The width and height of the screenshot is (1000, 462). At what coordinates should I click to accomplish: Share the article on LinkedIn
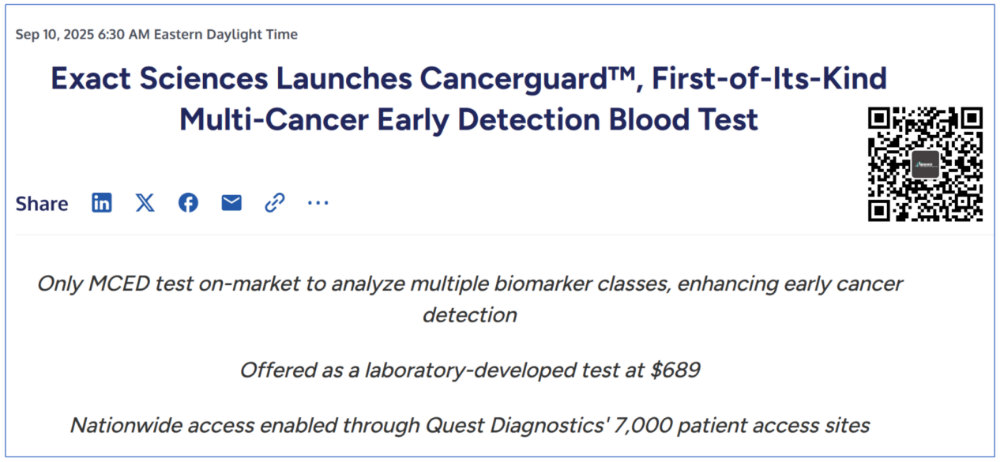(x=101, y=203)
